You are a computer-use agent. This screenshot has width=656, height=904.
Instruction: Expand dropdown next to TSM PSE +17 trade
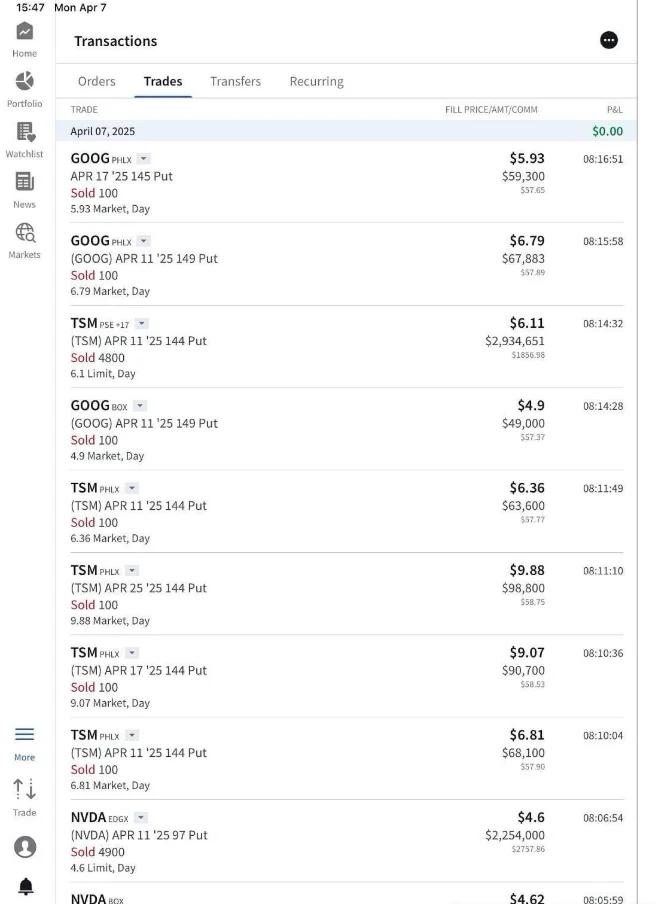[142, 323]
